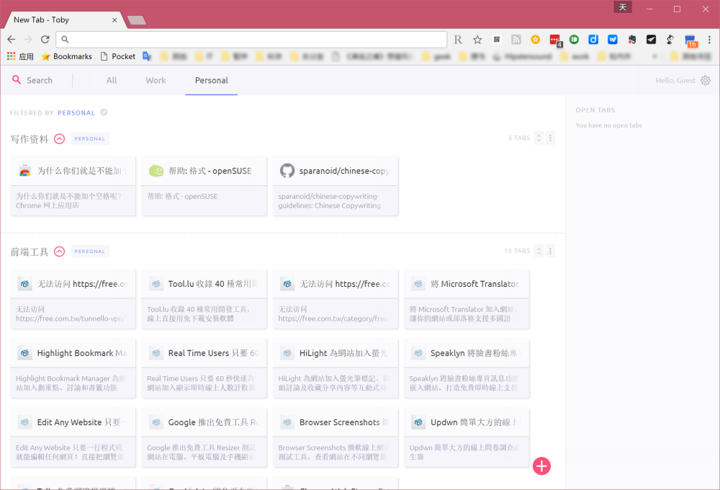Click the openSUSE chameleon icon on card
720x490 pixels.
tap(156, 171)
